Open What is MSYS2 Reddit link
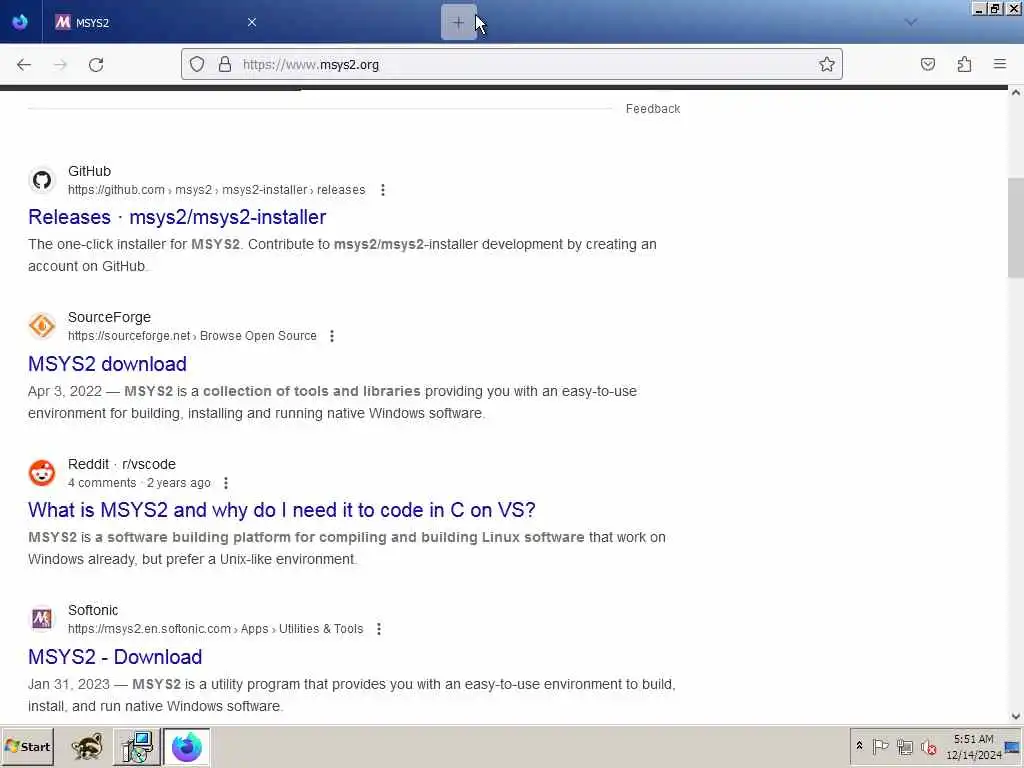Viewport: 1024px width, 768px height. (281, 510)
